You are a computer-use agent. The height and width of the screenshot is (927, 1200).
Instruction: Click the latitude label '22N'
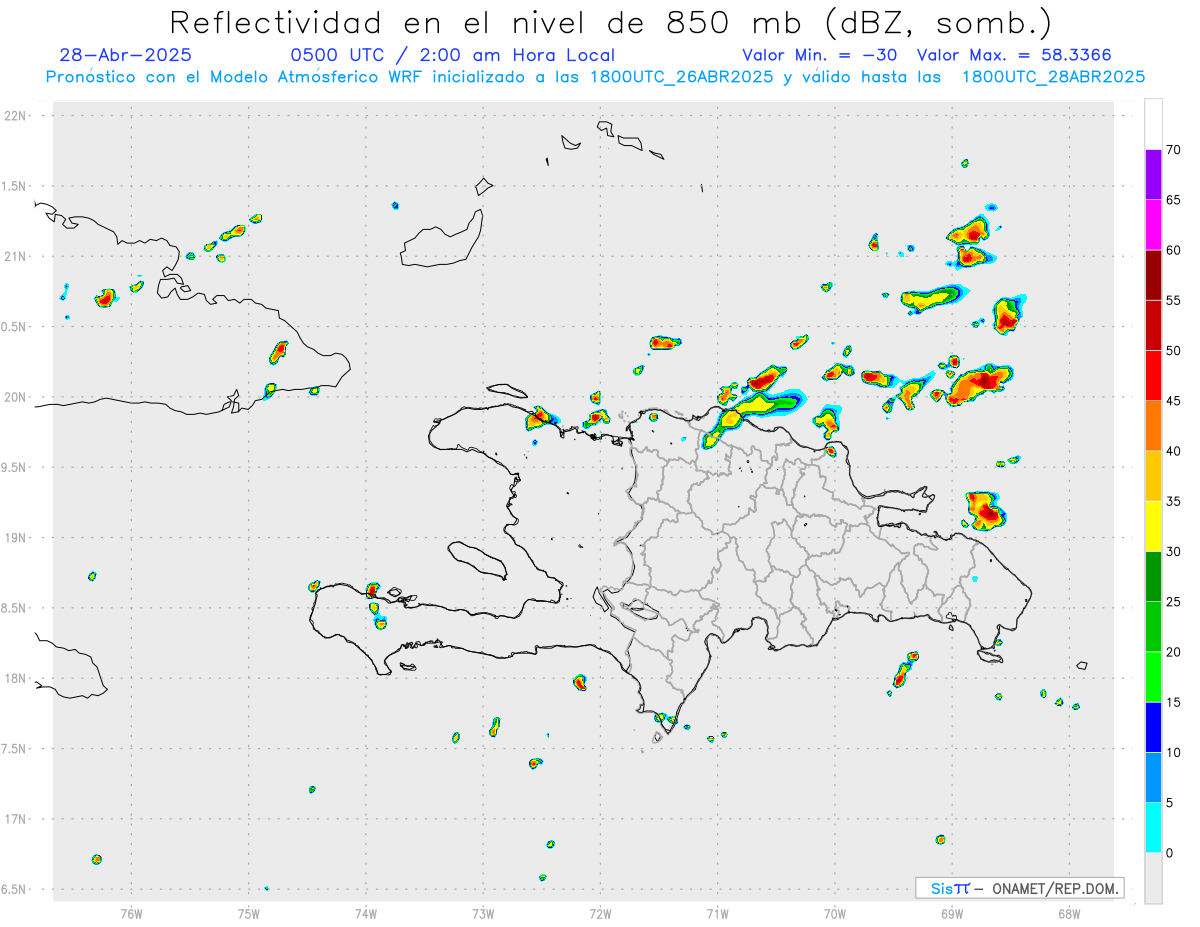coord(15,116)
